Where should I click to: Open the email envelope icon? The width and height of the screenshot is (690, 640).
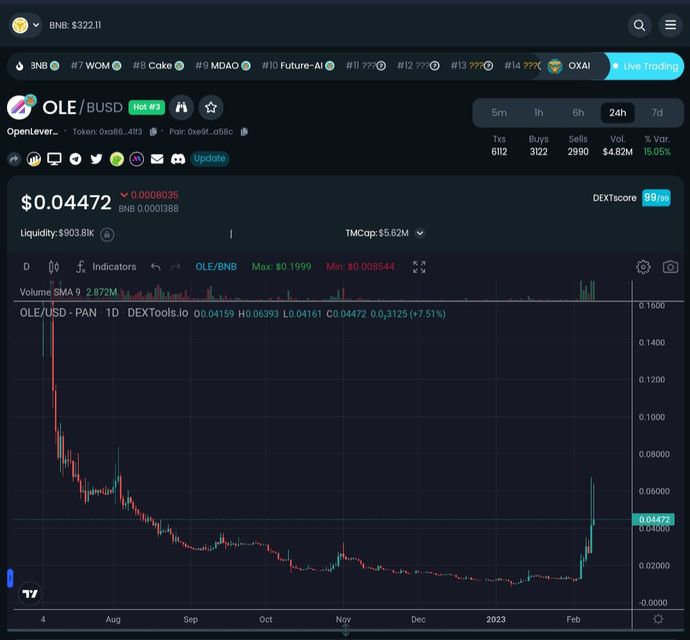coord(157,159)
